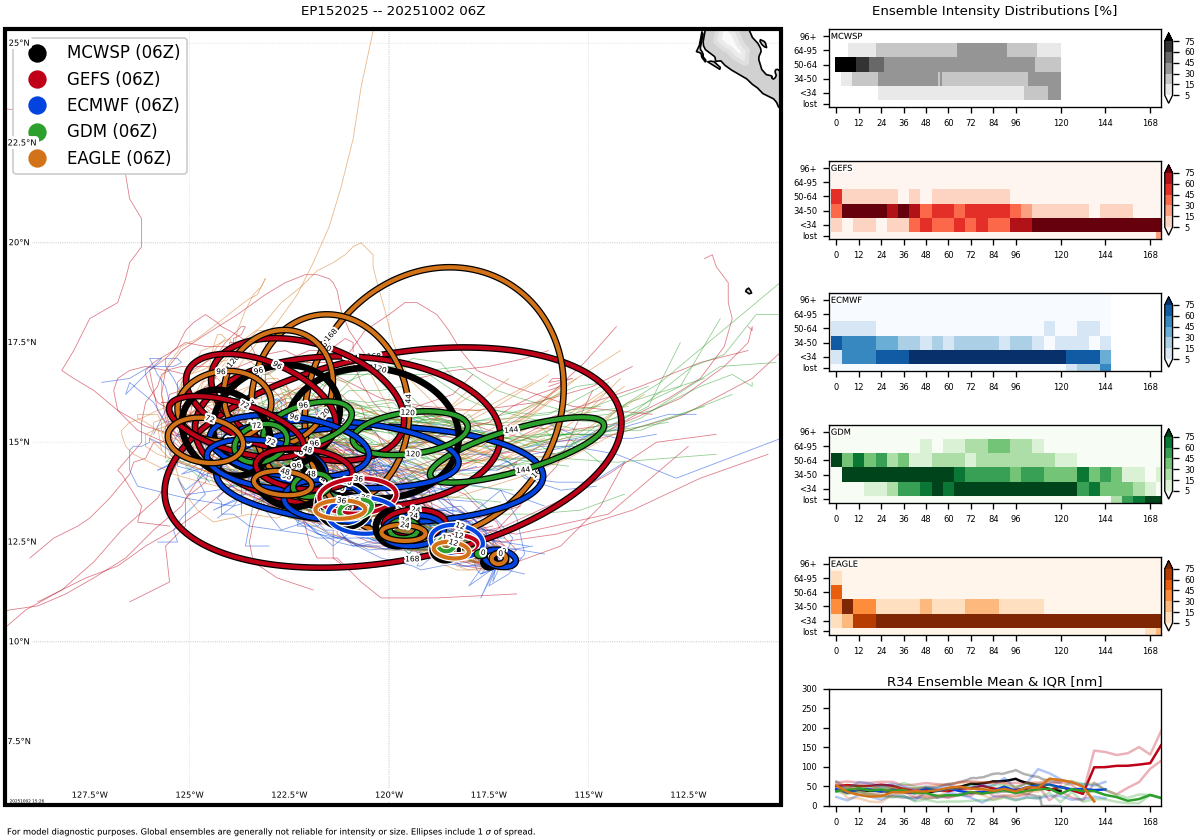
Task: Click the grayscale colorbar beside the MCWSP panel
Action: click(1168, 67)
